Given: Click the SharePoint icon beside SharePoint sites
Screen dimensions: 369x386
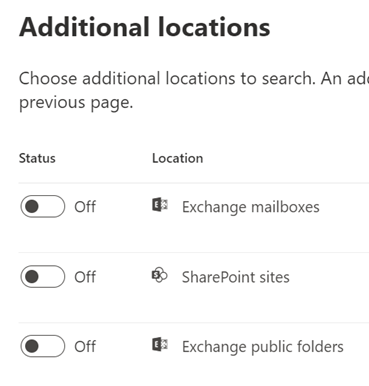Looking at the screenshot, I should [x=160, y=275].
